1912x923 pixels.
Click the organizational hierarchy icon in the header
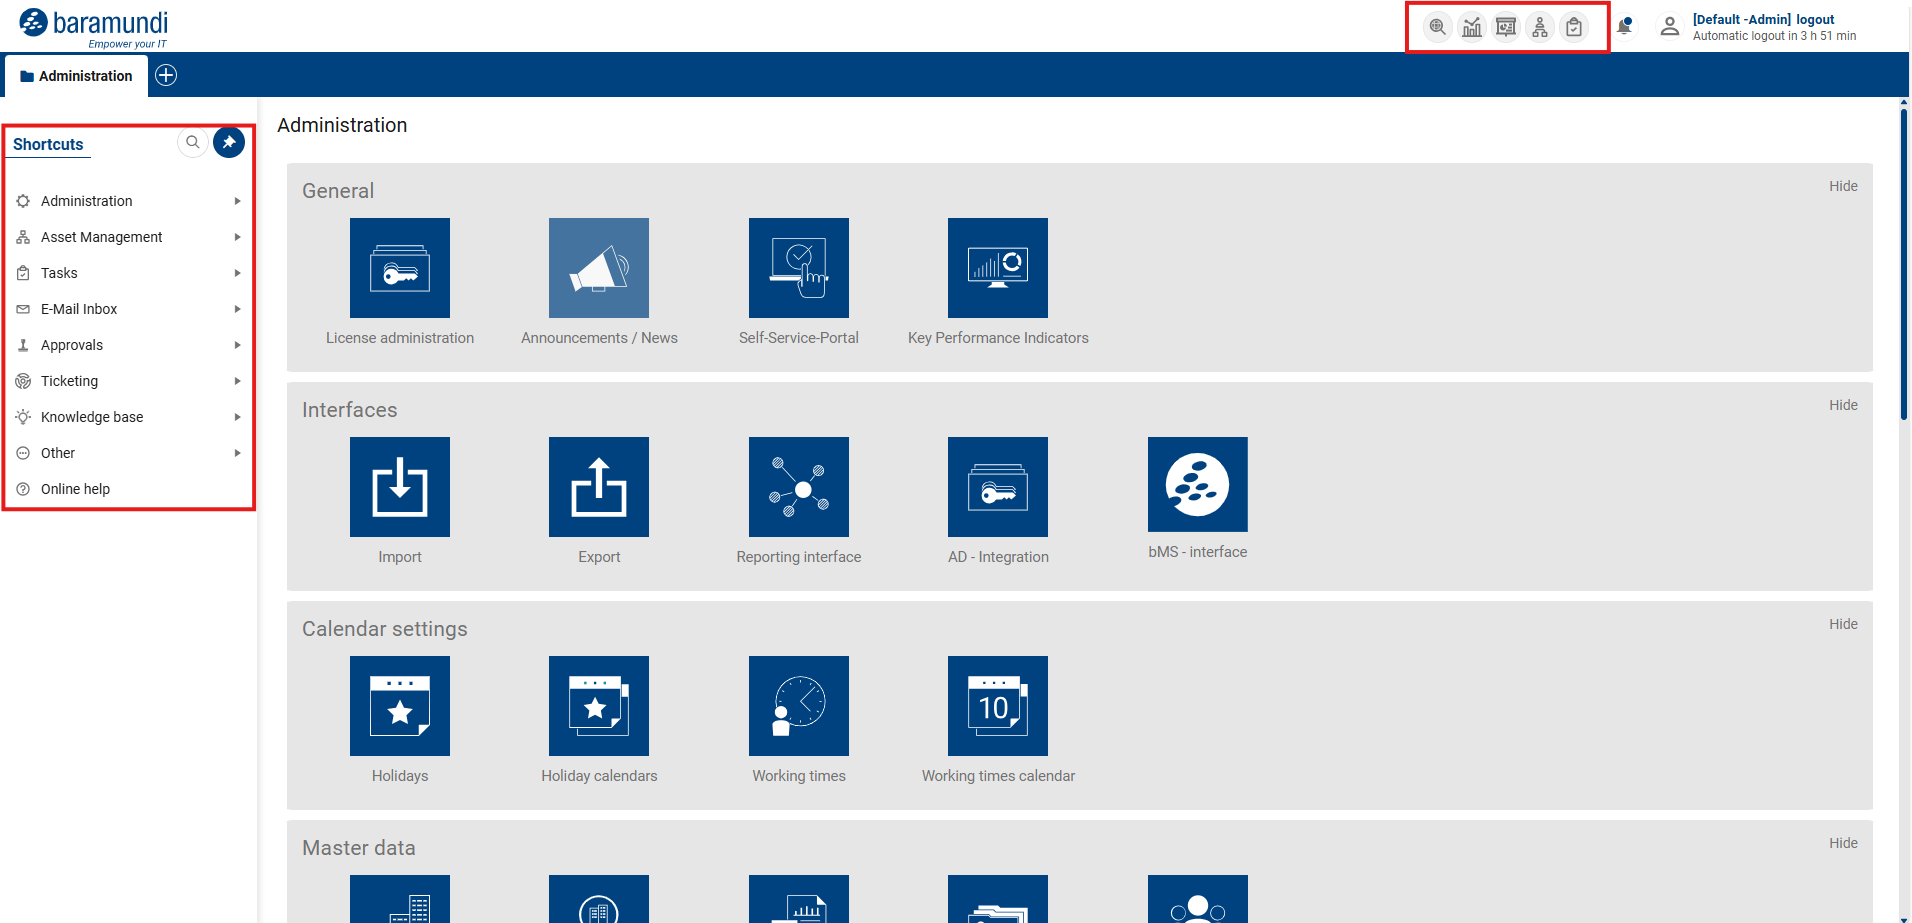[1540, 28]
